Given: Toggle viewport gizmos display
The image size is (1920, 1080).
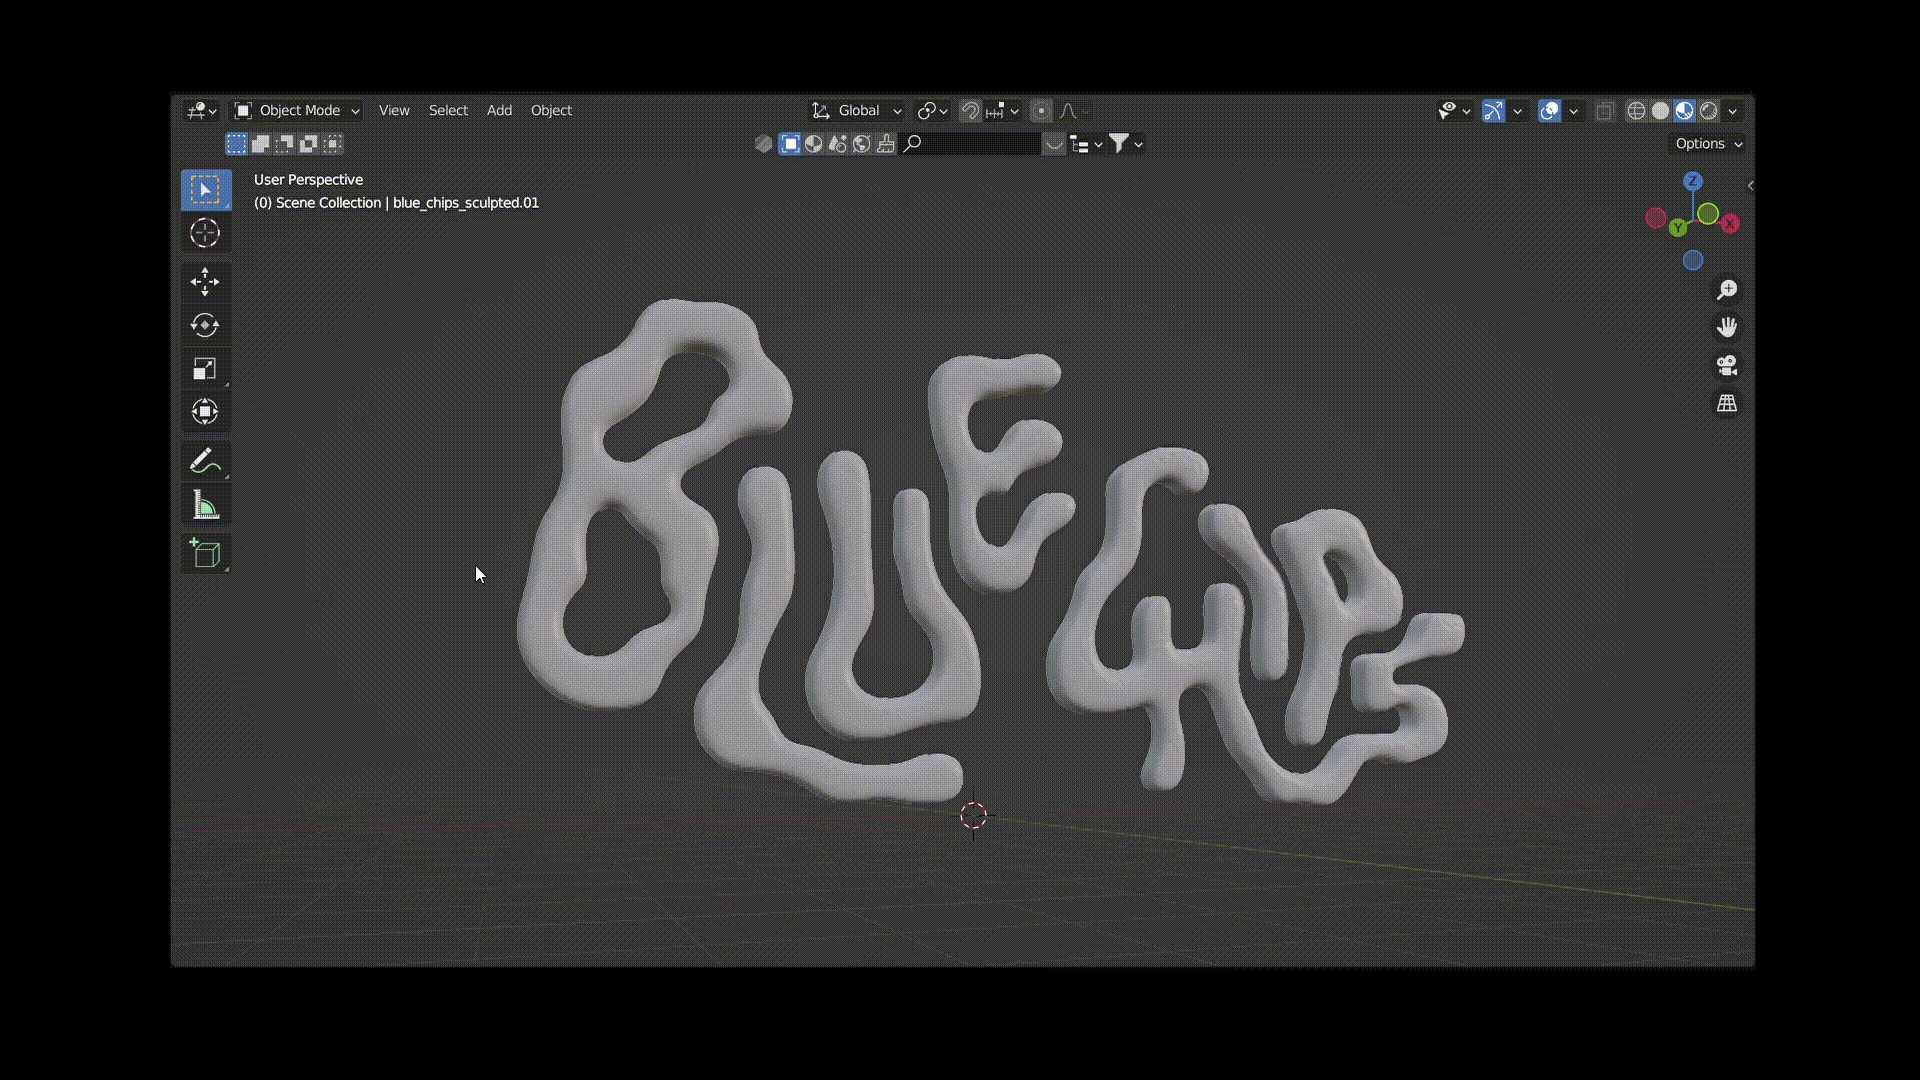Looking at the screenshot, I should (x=1493, y=111).
